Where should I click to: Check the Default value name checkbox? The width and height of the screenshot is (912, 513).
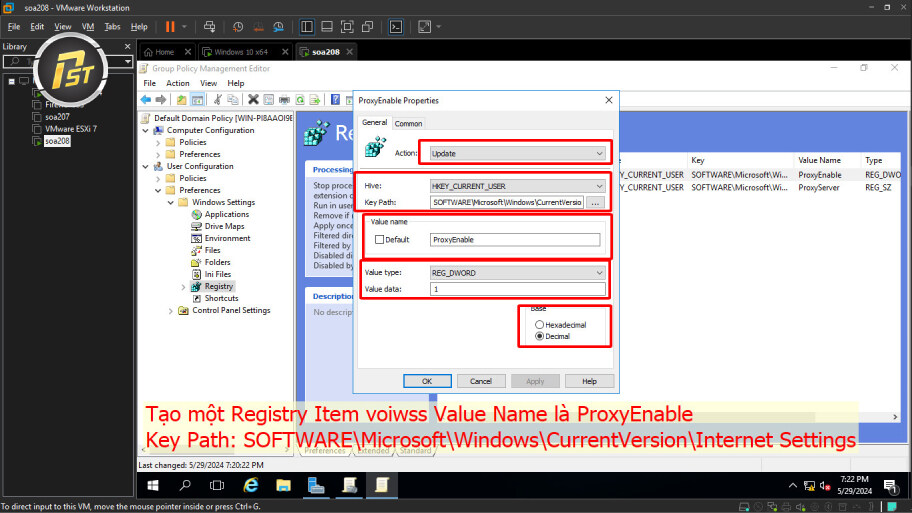pyautogui.click(x=380, y=240)
